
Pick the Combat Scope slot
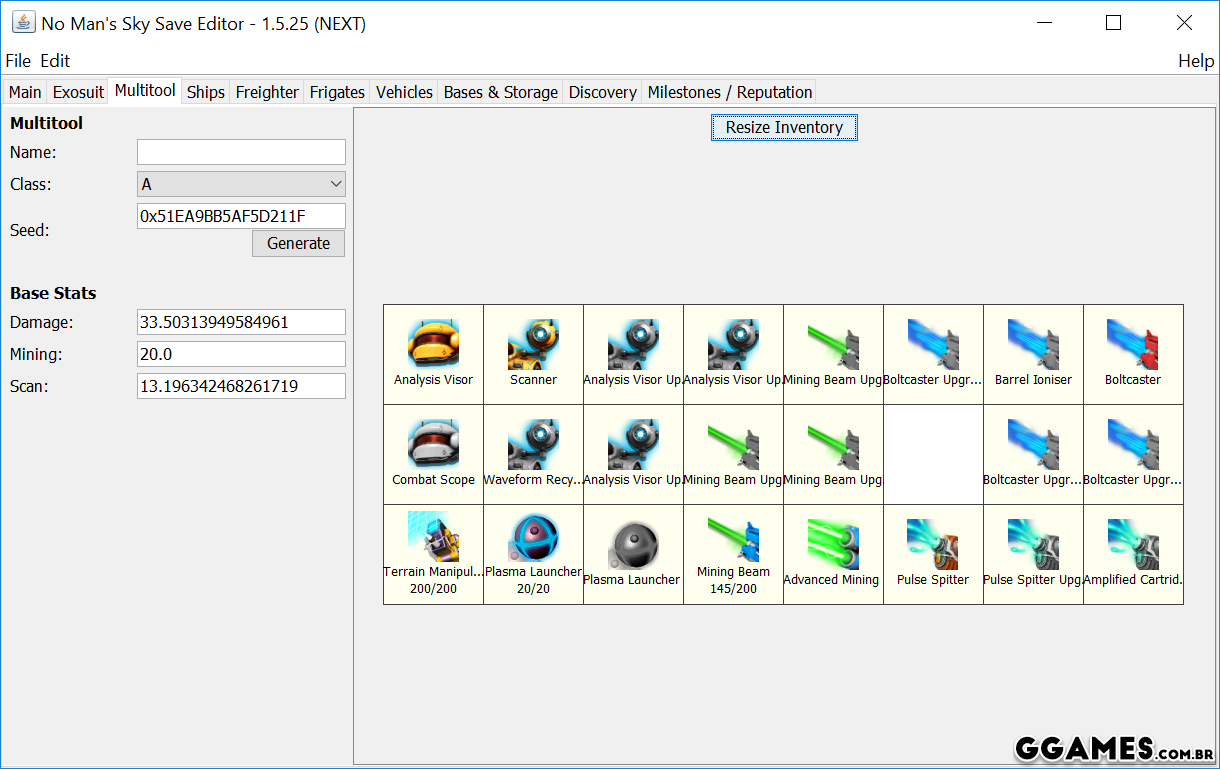[x=433, y=454]
